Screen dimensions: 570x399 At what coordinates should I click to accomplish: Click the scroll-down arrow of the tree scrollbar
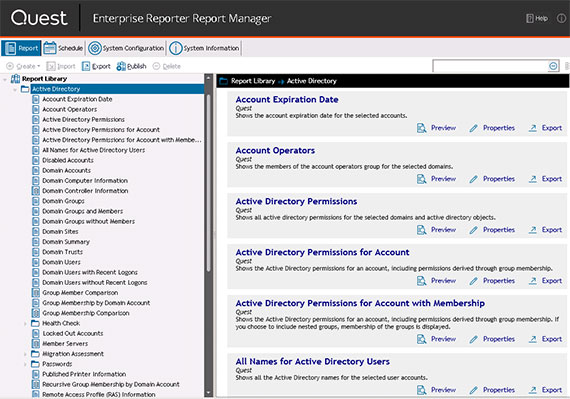(209, 393)
